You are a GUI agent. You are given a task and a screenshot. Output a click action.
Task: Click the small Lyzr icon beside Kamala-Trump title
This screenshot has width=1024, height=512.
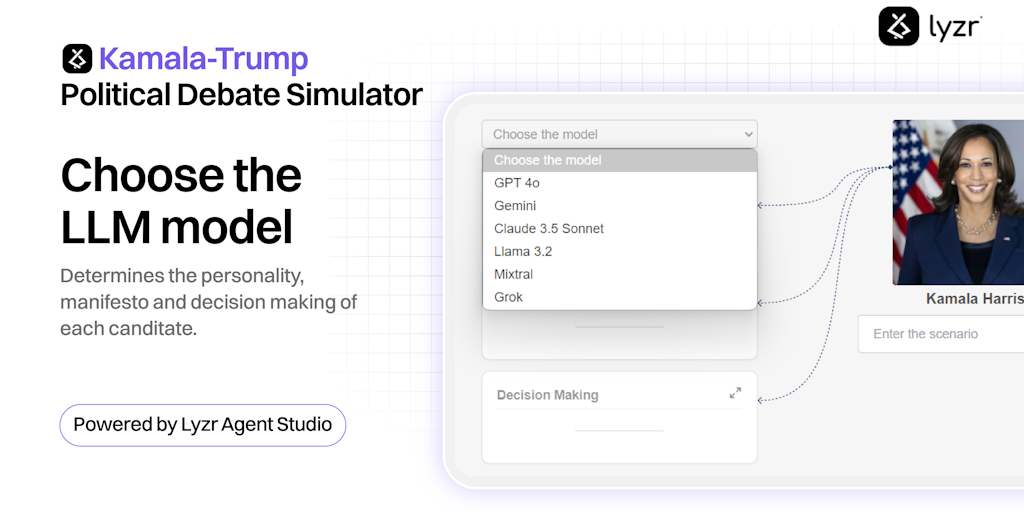point(77,59)
